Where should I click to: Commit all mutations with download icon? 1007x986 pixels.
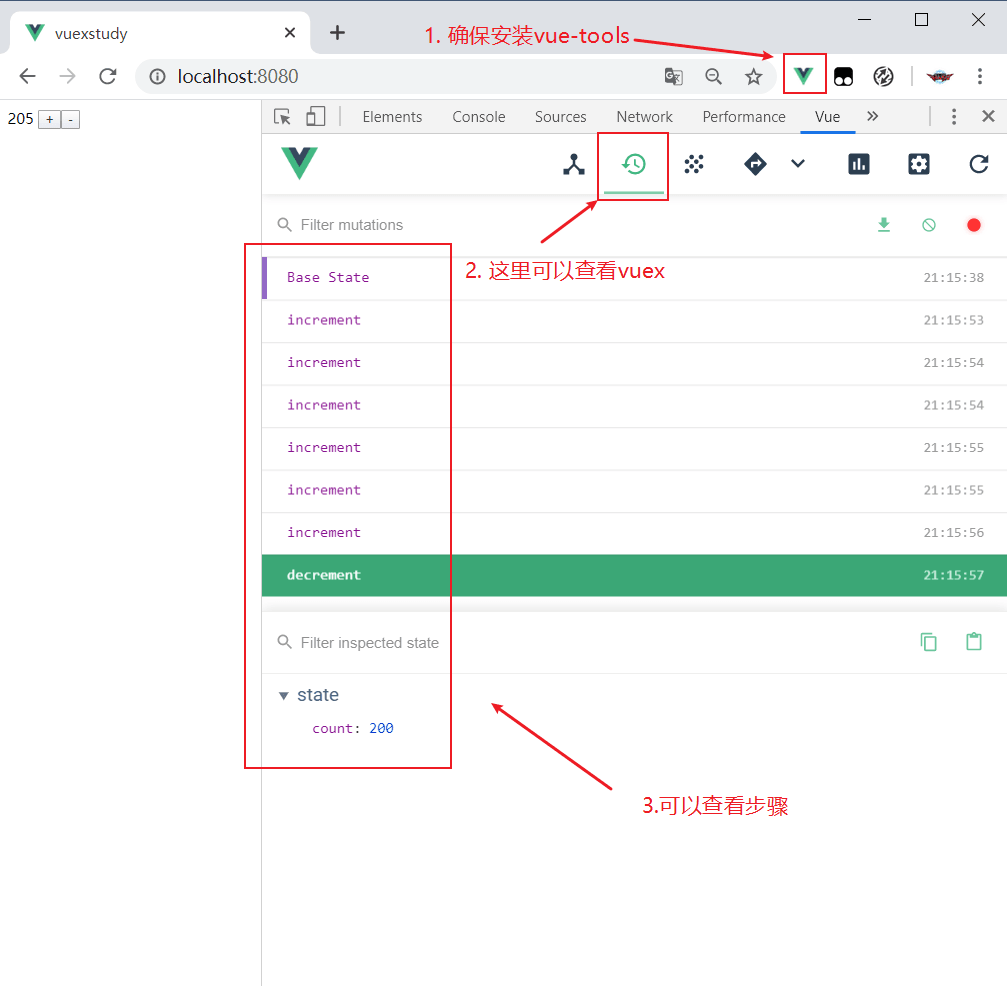coord(884,224)
